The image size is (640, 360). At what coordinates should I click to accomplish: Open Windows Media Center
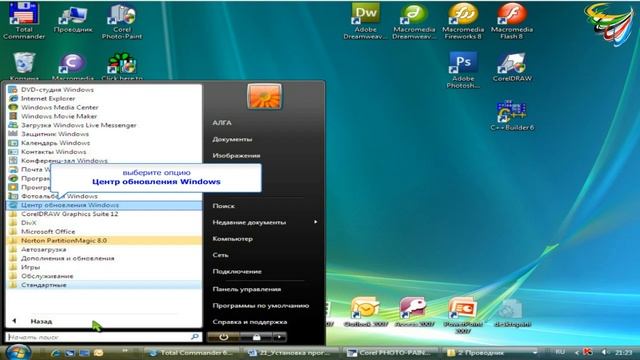(x=104, y=107)
